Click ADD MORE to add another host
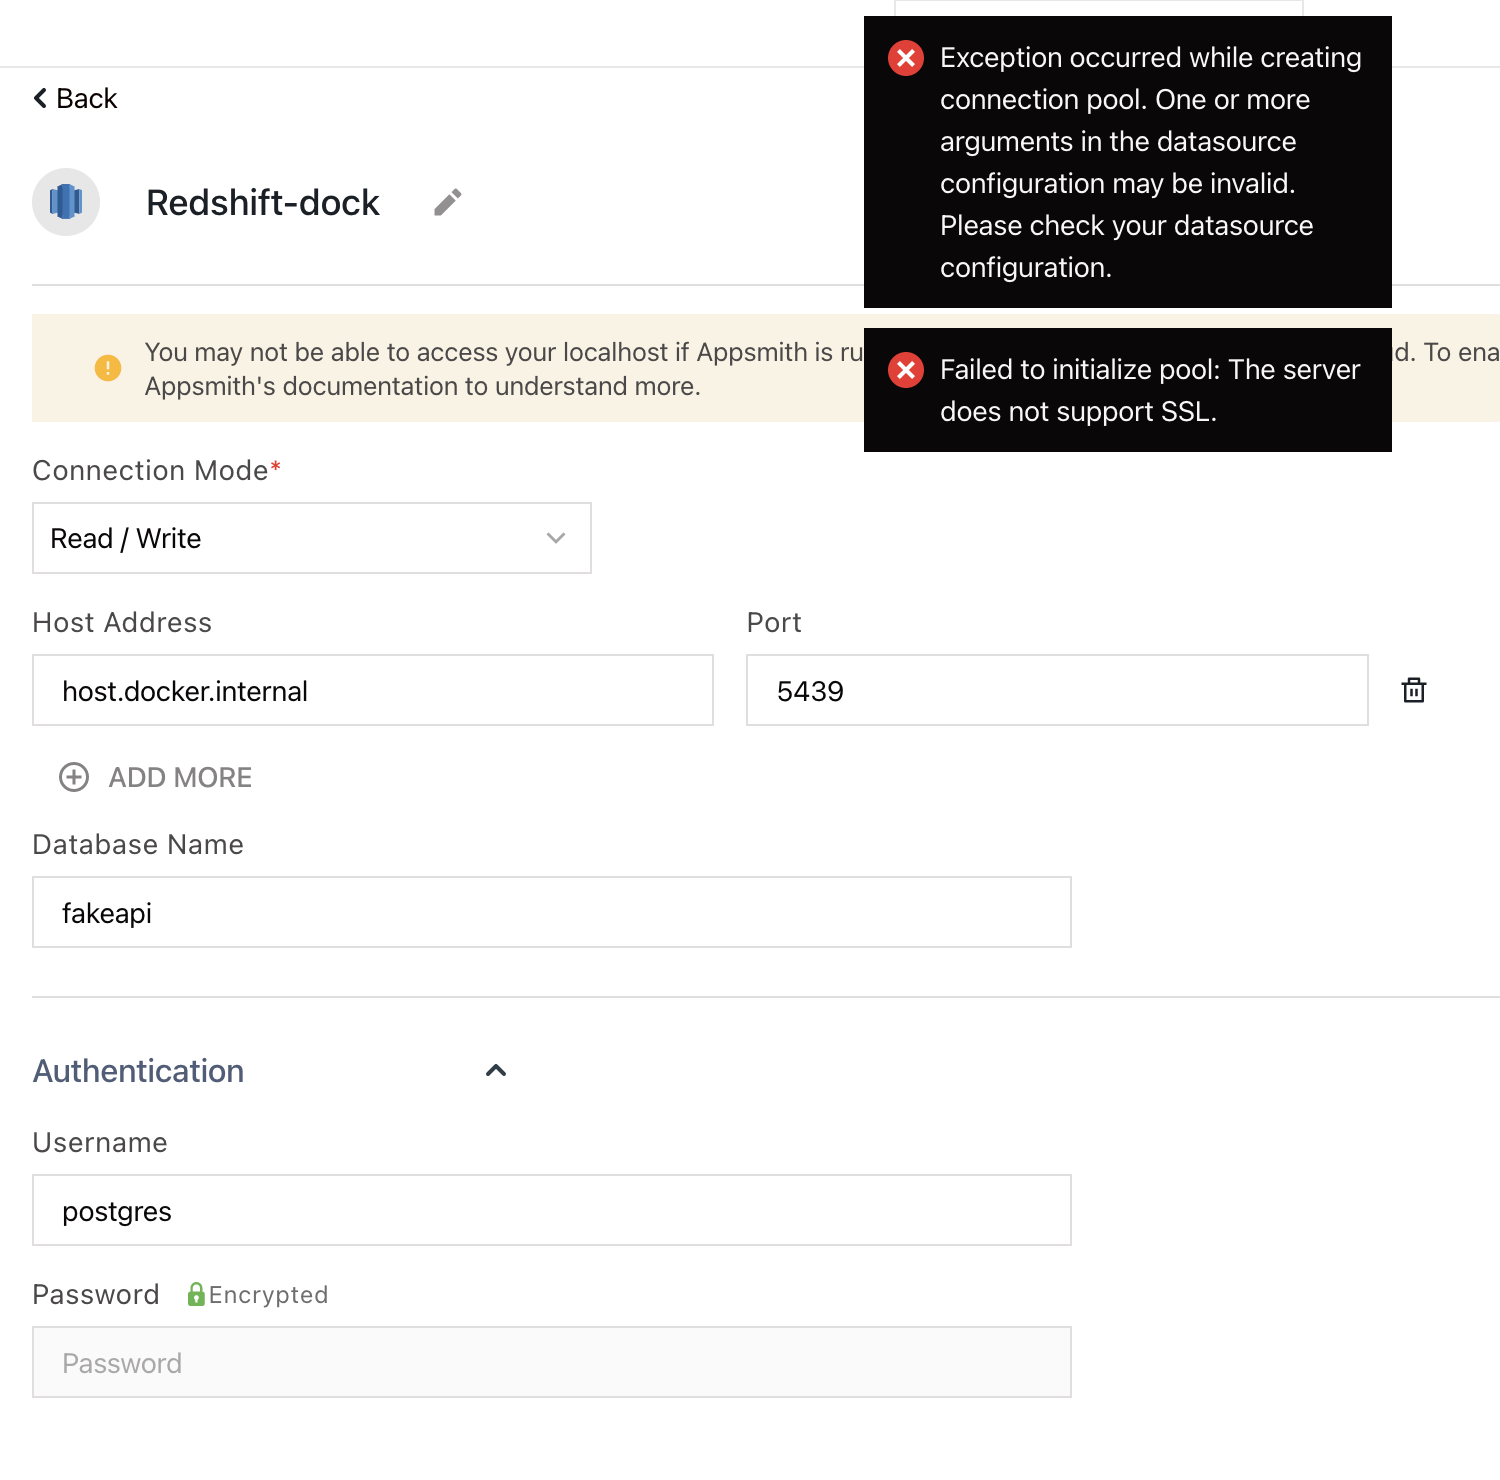The image size is (1500, 1480). tap(180, 777)
